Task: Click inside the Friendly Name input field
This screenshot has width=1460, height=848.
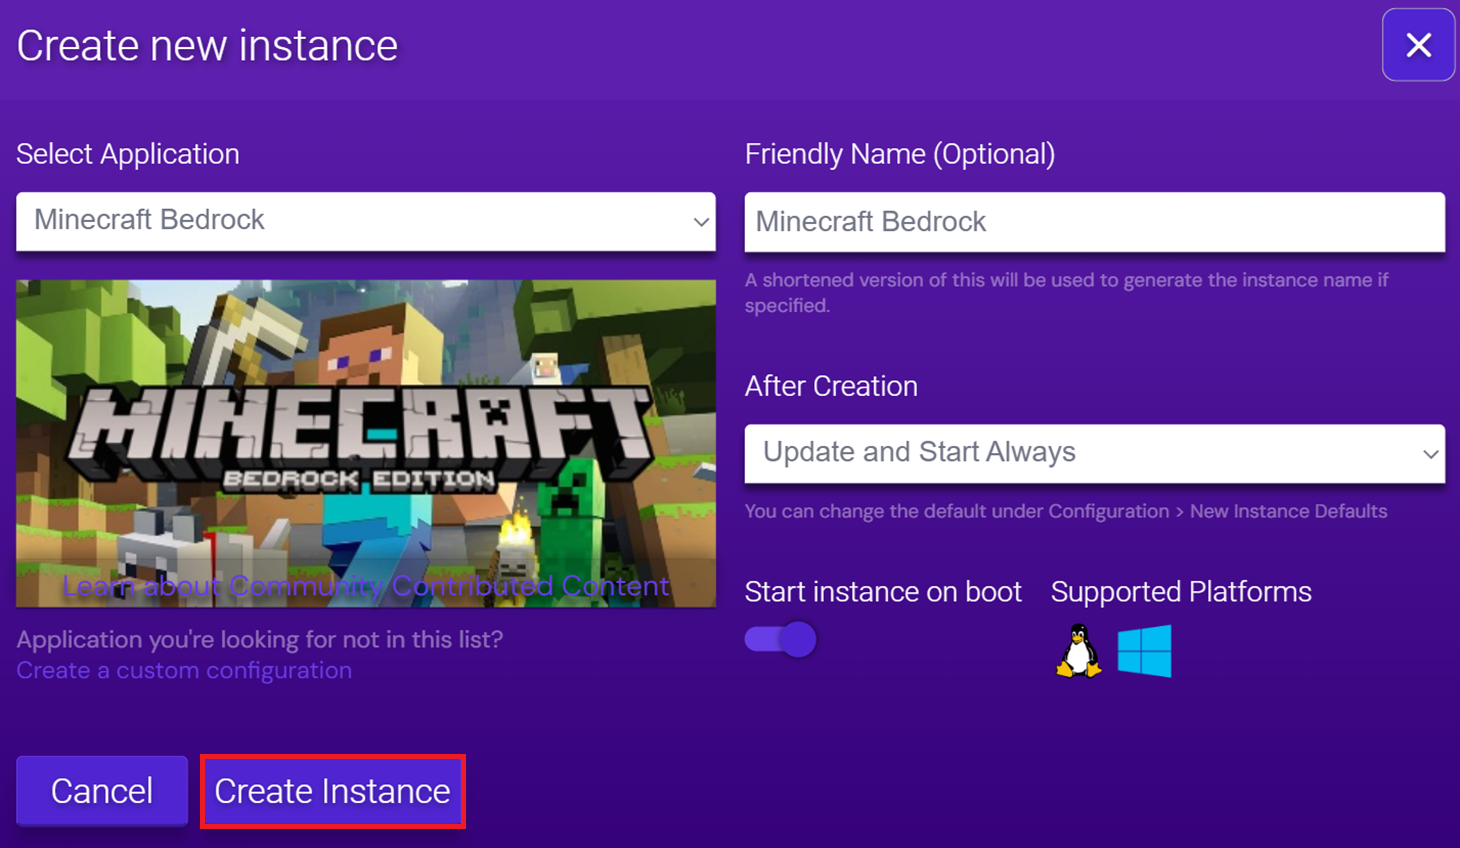Action: 1095,222
